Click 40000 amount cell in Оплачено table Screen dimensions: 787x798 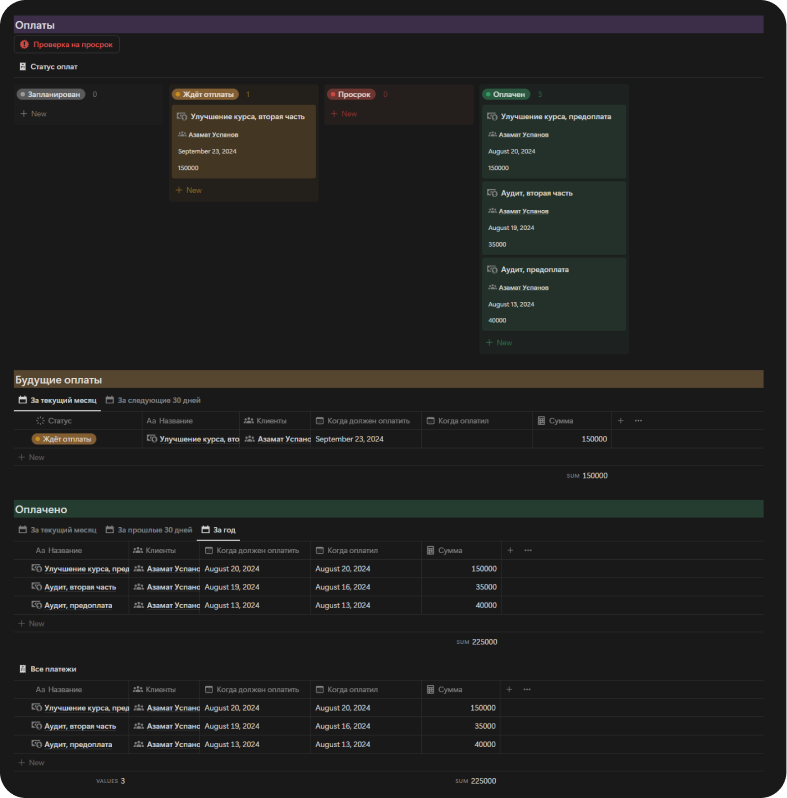click(x=485, y=605)
